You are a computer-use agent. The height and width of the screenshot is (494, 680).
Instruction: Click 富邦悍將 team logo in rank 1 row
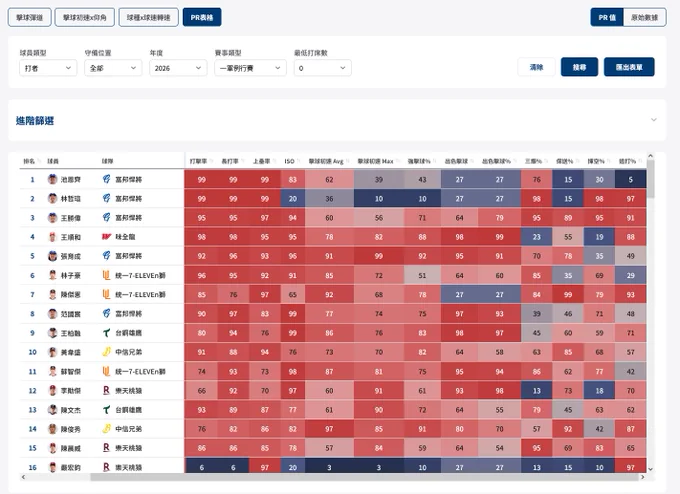point(107,179)
